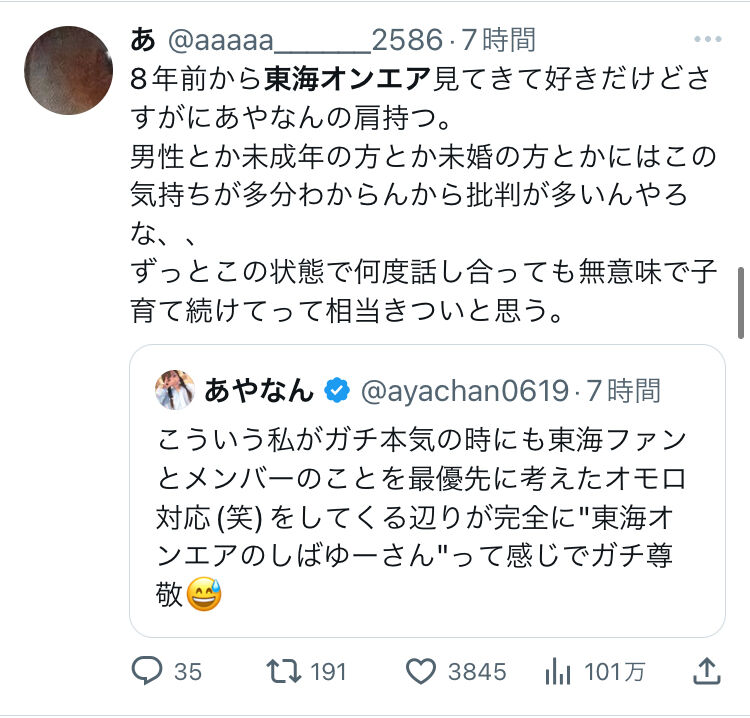Click the 3845 likes count
The width and height of the screenshot is (750, 718).
coord(477,672)
